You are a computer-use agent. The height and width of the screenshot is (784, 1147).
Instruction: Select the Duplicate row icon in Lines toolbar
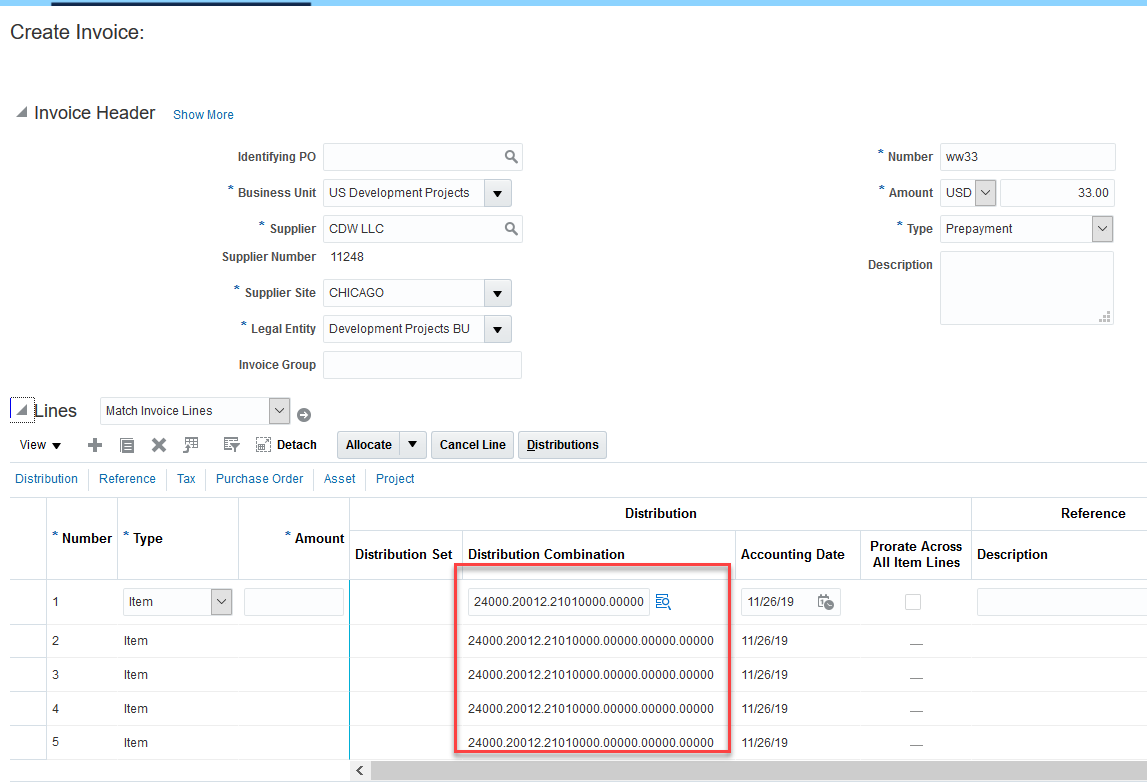pos(127,445)
